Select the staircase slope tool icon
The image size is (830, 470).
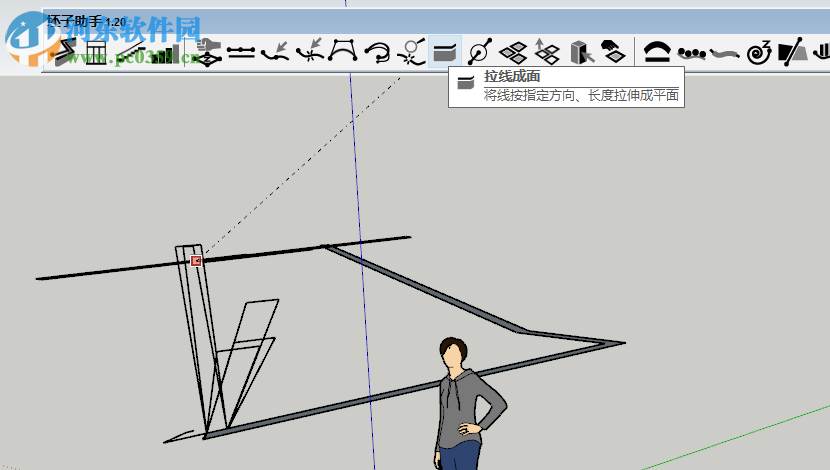[x=130, y=52]
